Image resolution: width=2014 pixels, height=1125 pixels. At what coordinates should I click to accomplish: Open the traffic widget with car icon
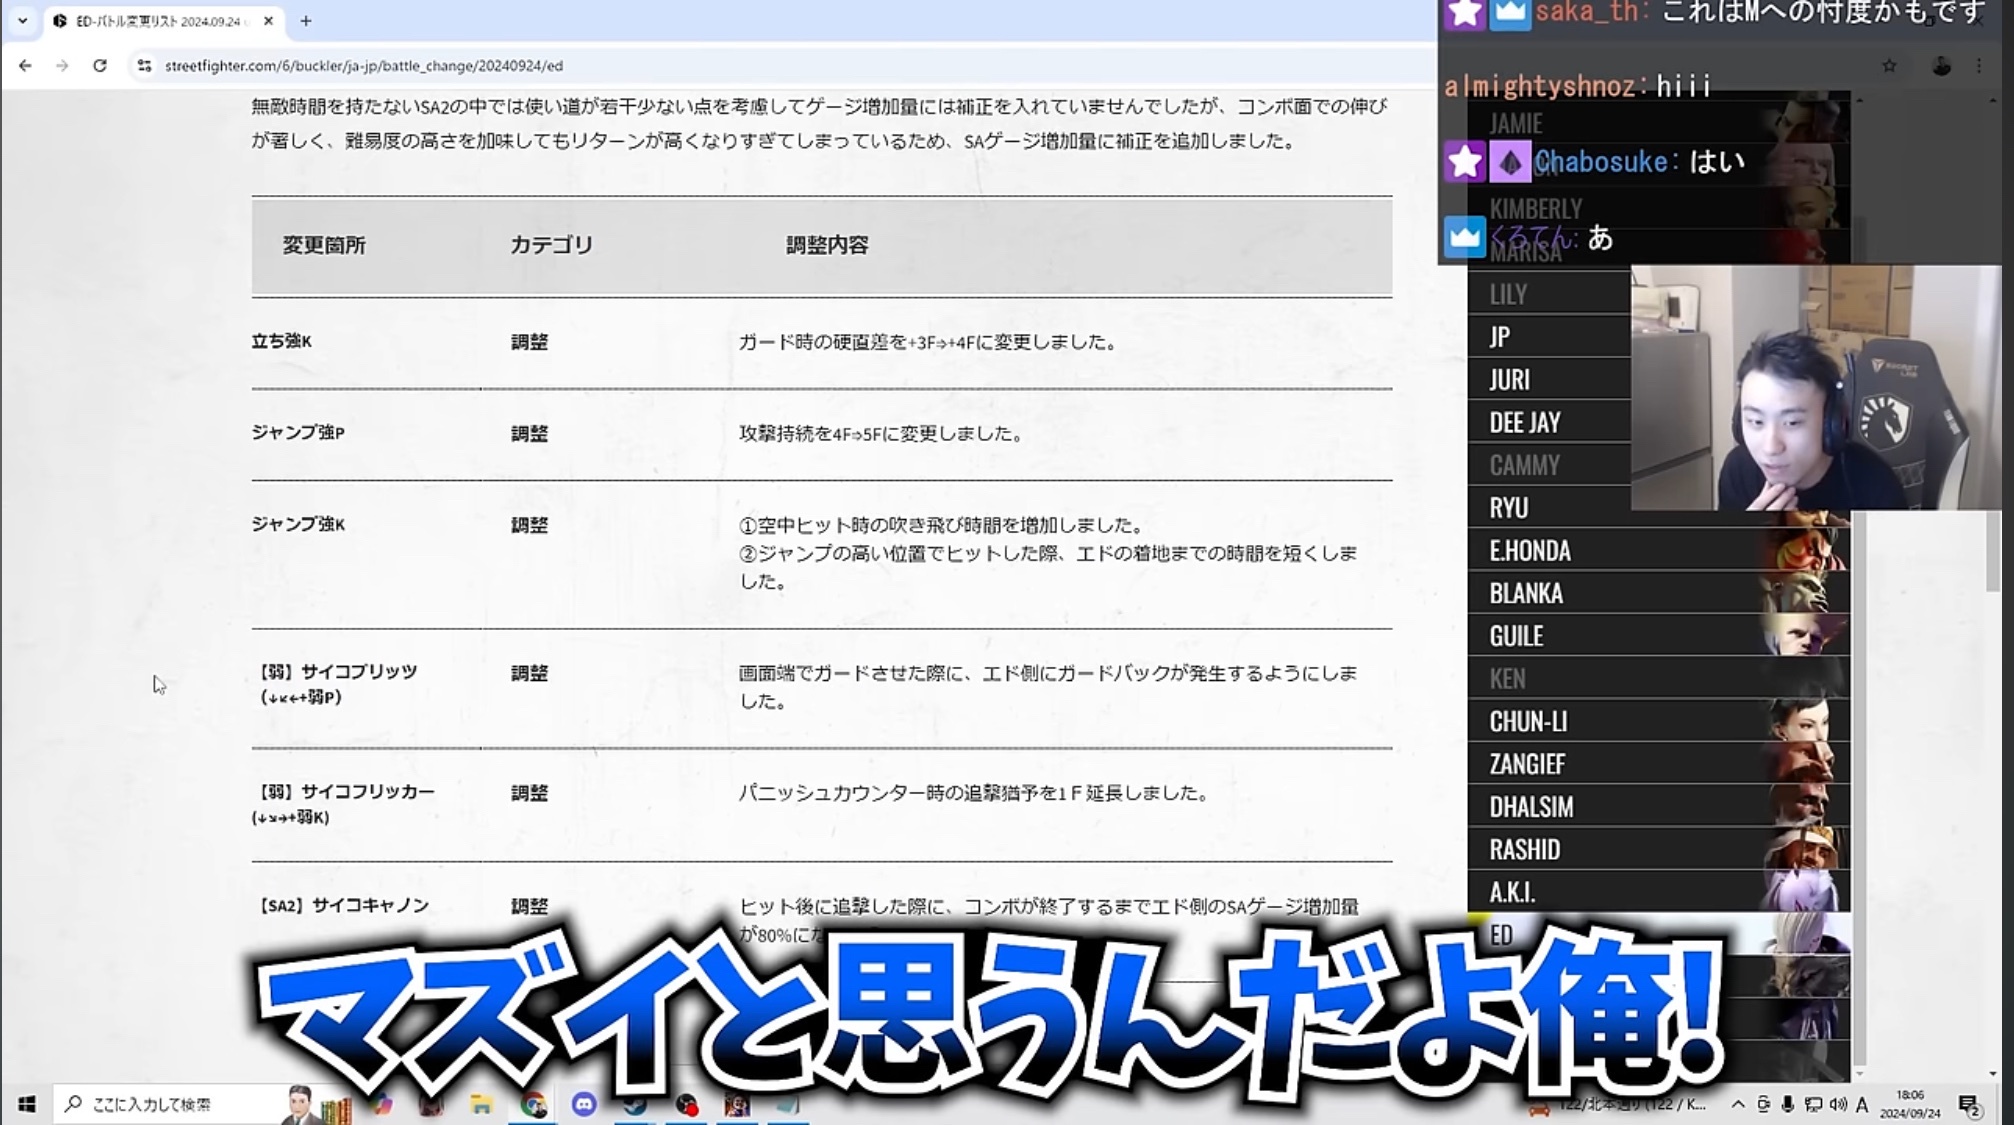[x=1617, y=1104]
